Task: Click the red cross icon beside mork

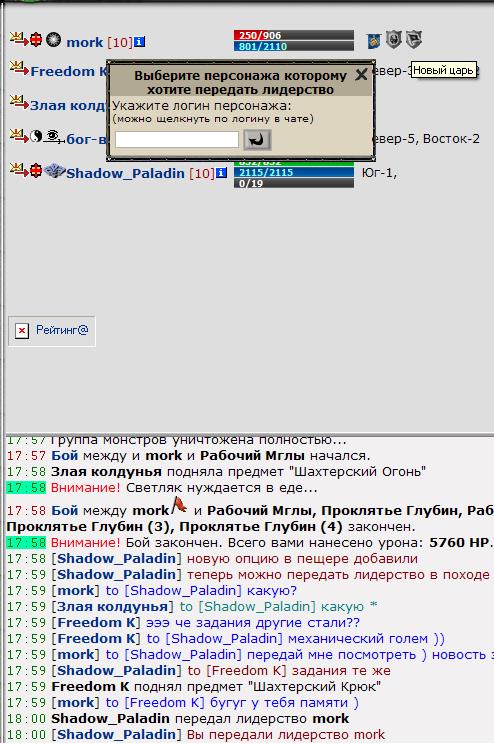Action: coord(36,40)
